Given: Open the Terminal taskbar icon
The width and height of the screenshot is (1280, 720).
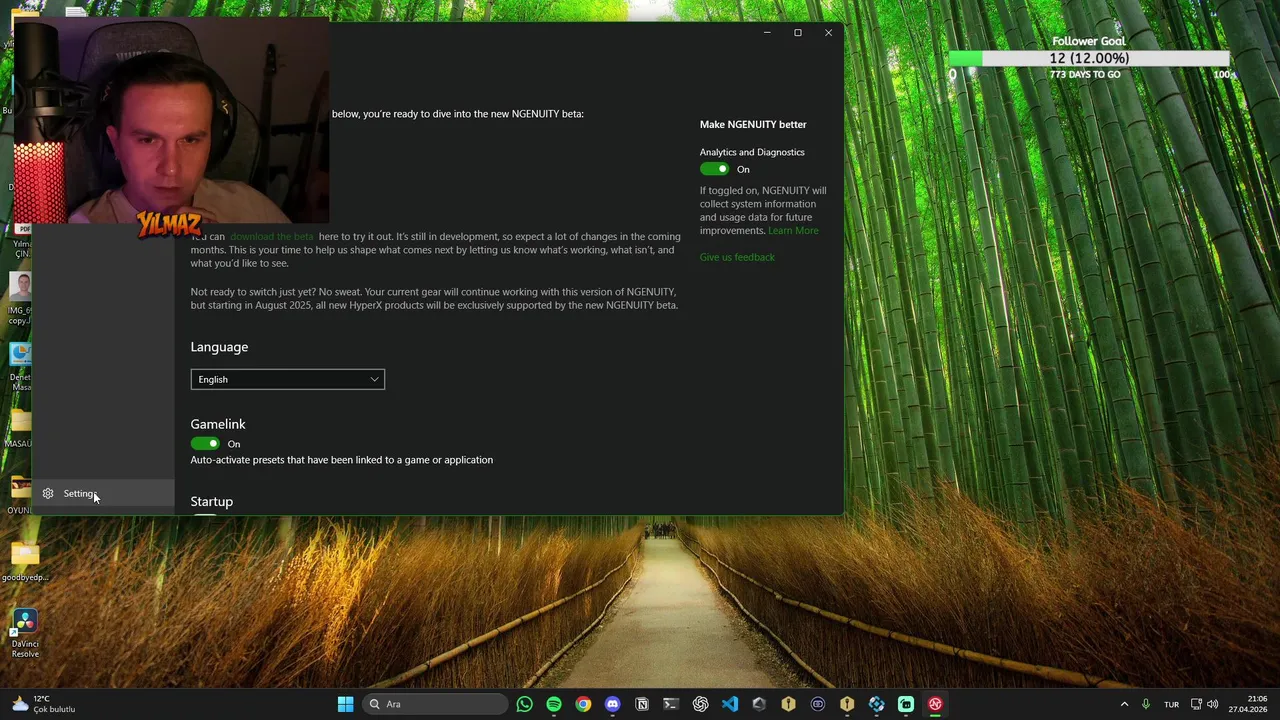Looking at the screenshot, I should pos(671,704).
